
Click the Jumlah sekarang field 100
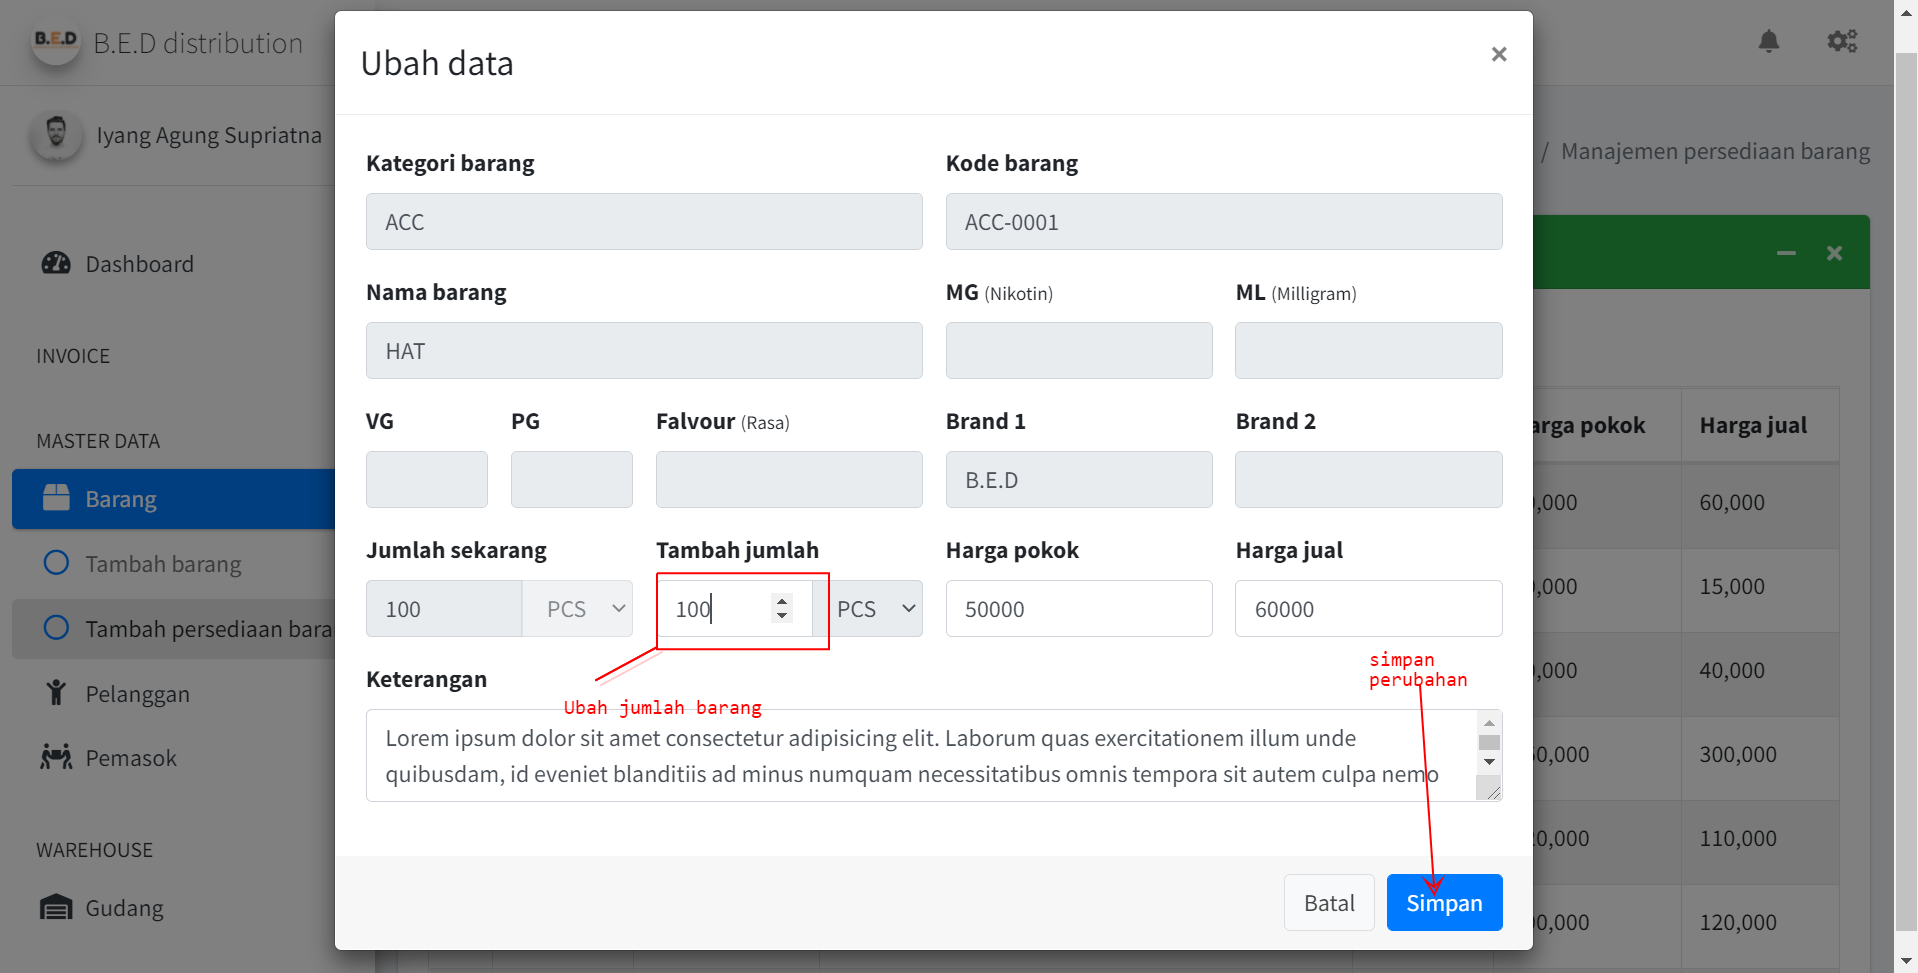click(444, 609)
